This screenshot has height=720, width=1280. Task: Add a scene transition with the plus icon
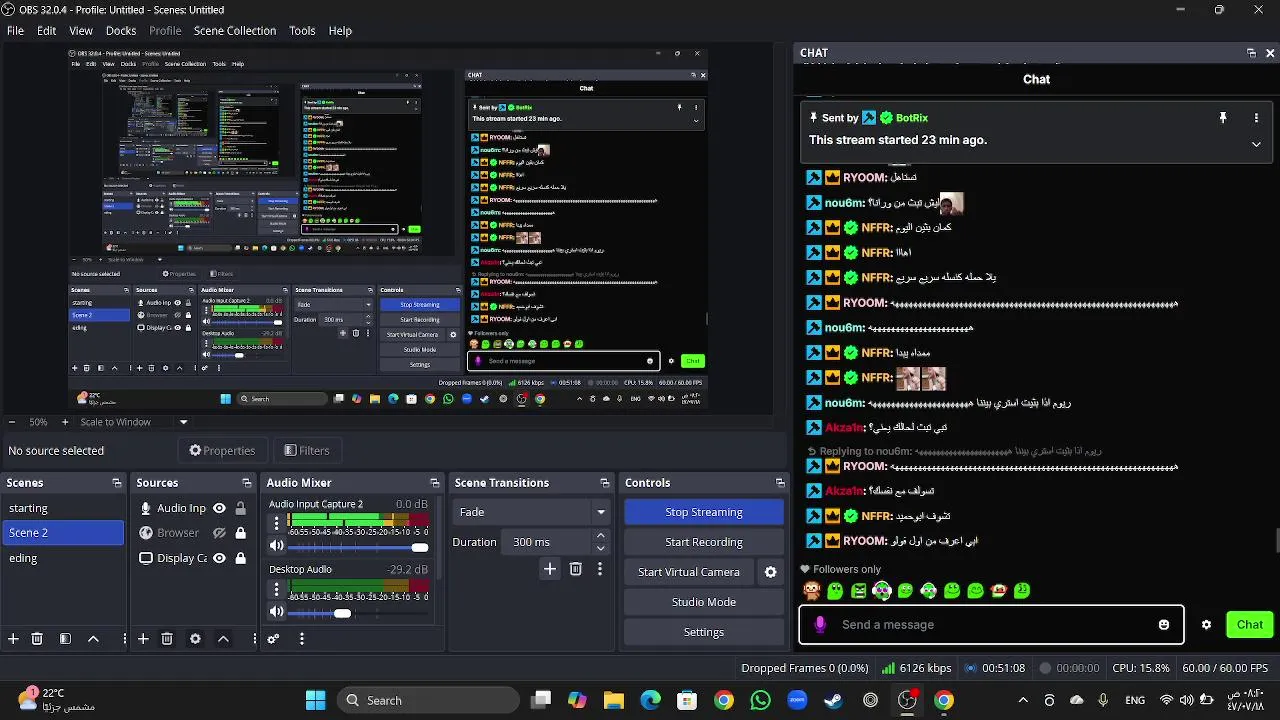point(549,569)
